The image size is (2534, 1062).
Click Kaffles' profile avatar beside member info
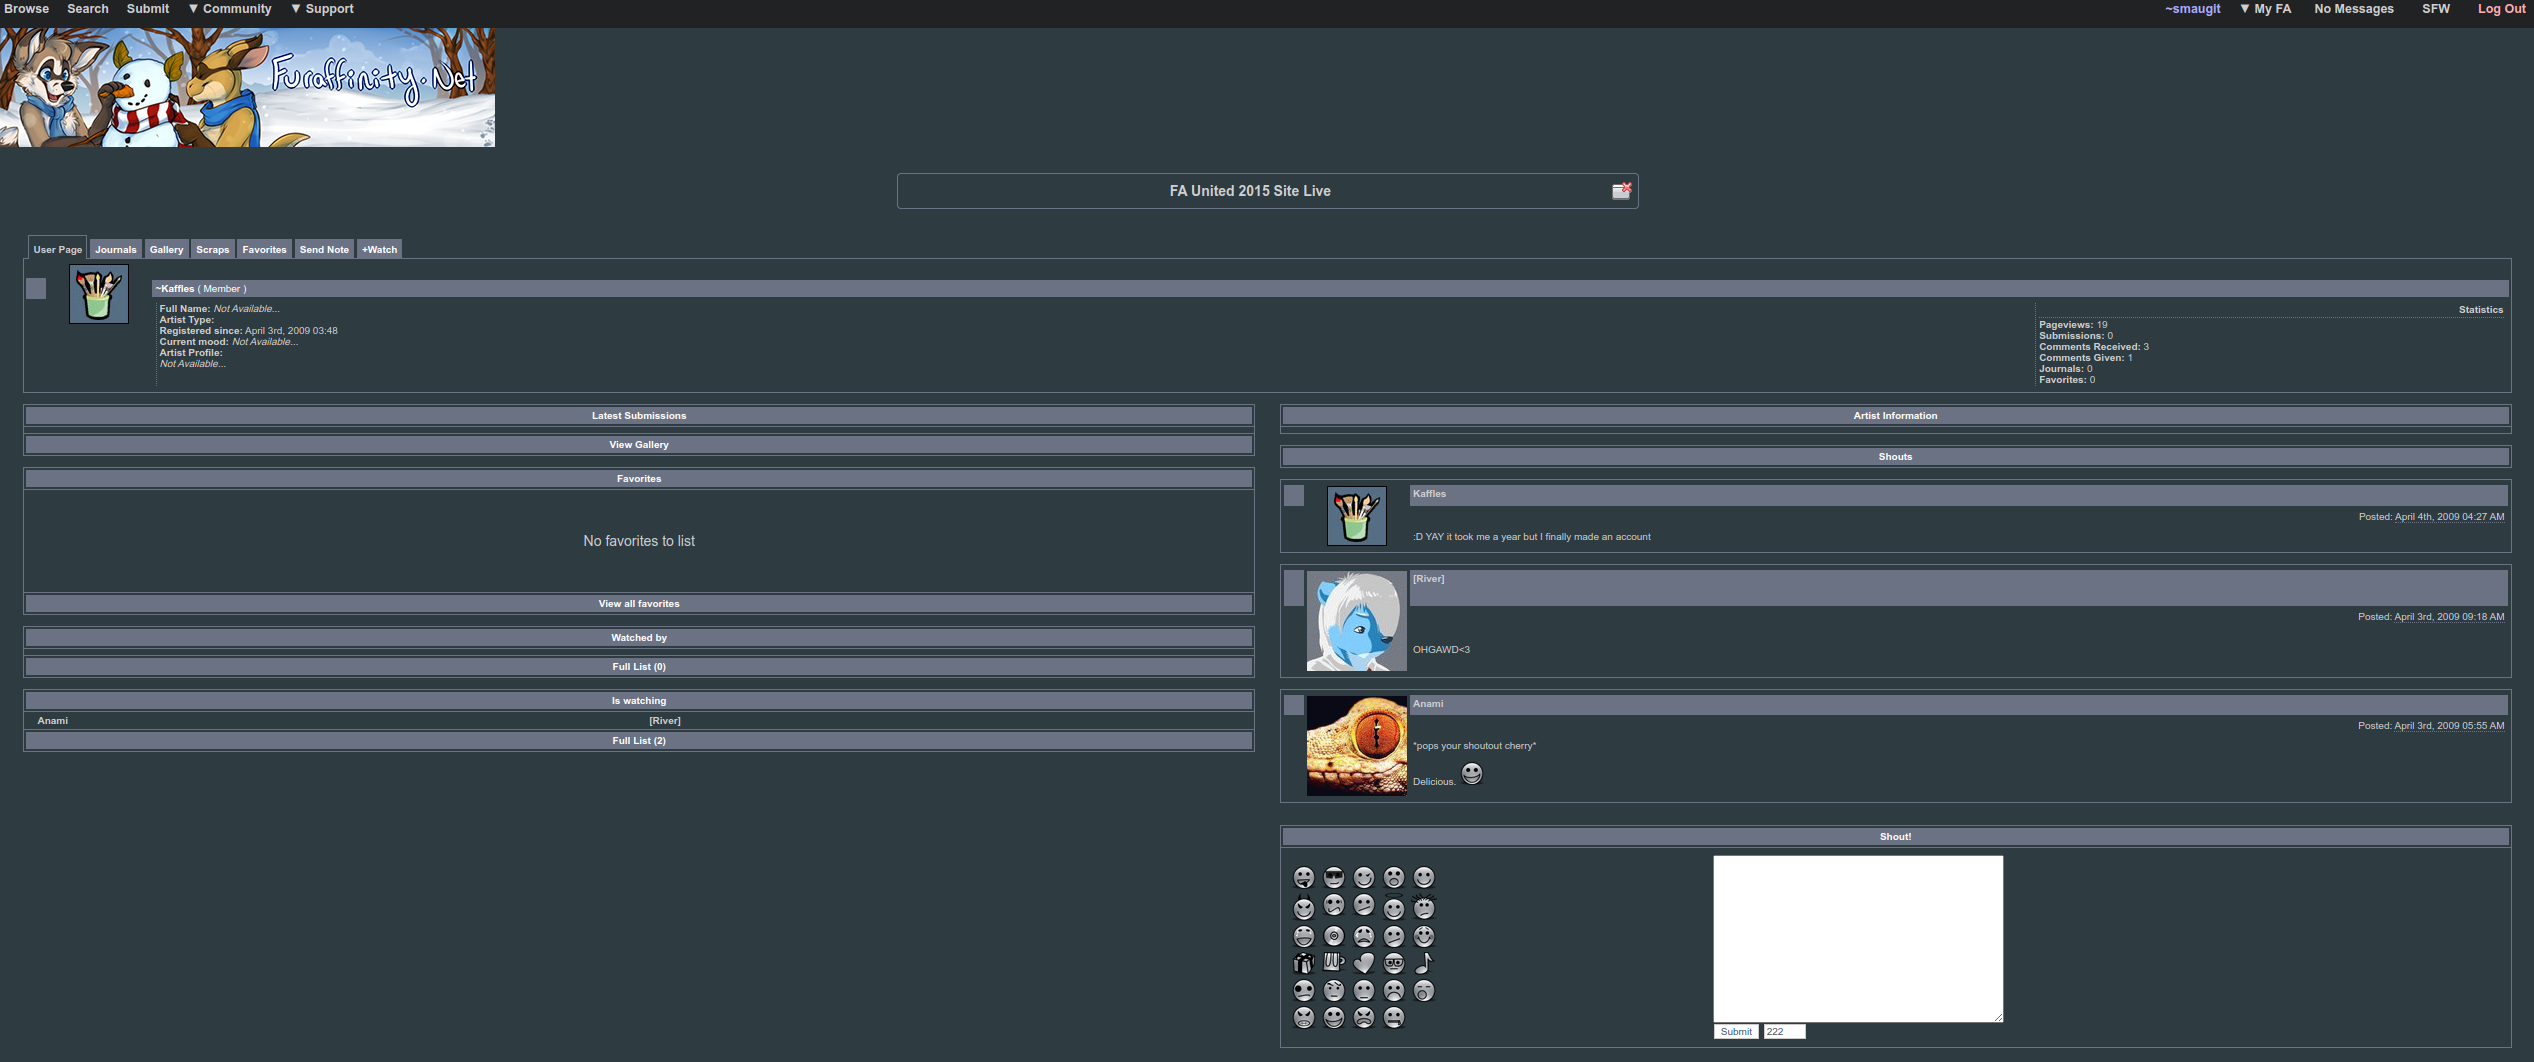pyautogui.click(x=99, y=294)
